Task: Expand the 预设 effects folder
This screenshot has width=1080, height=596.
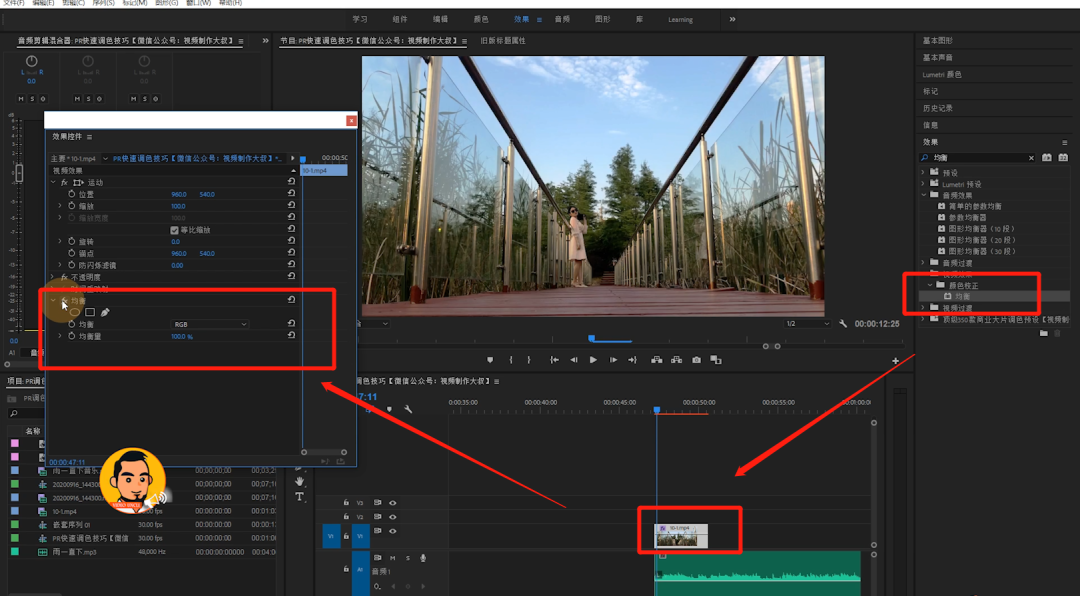Action: pyautogui.click(x=923, y=172)
